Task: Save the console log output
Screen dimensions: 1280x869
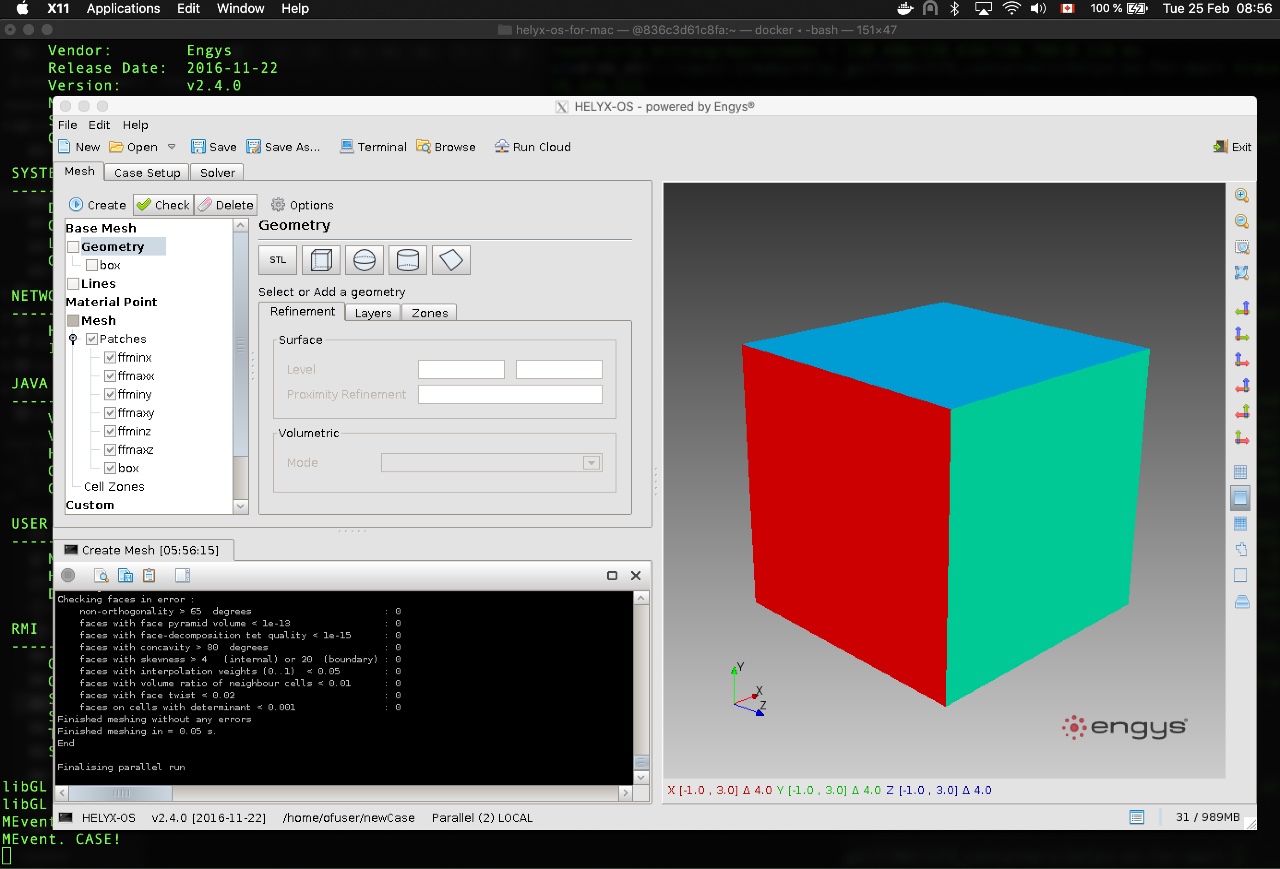Action: (125, 575)
